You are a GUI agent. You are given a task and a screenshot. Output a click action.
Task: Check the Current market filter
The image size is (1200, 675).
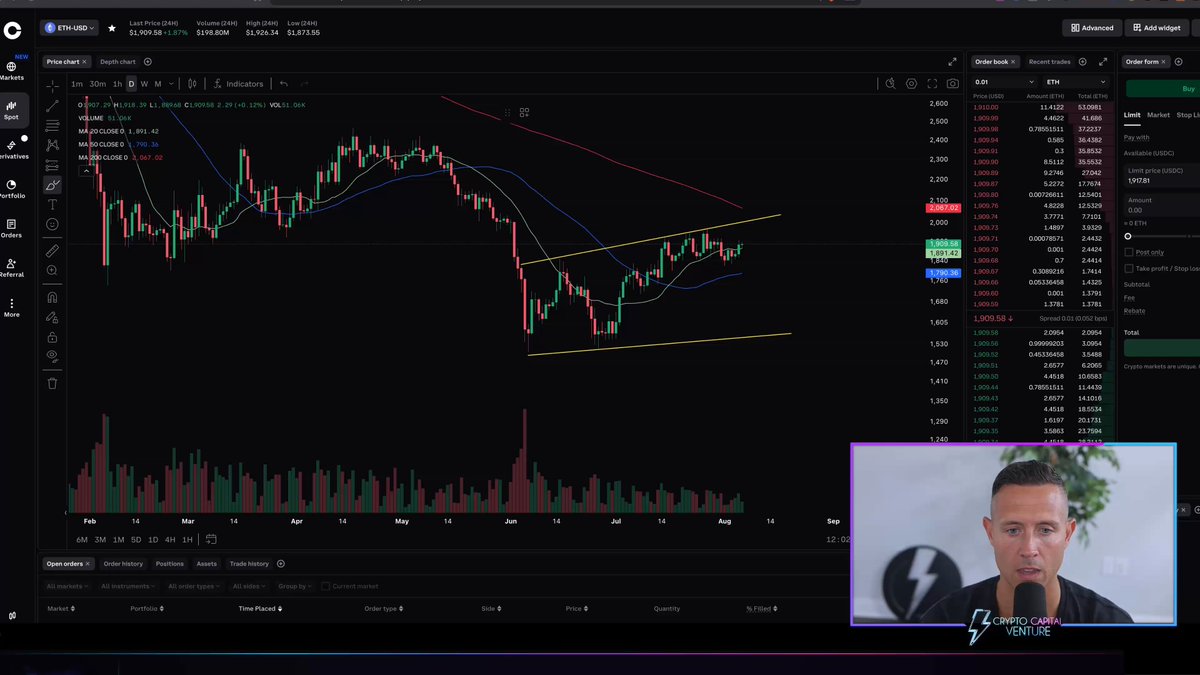click(326, 586)
